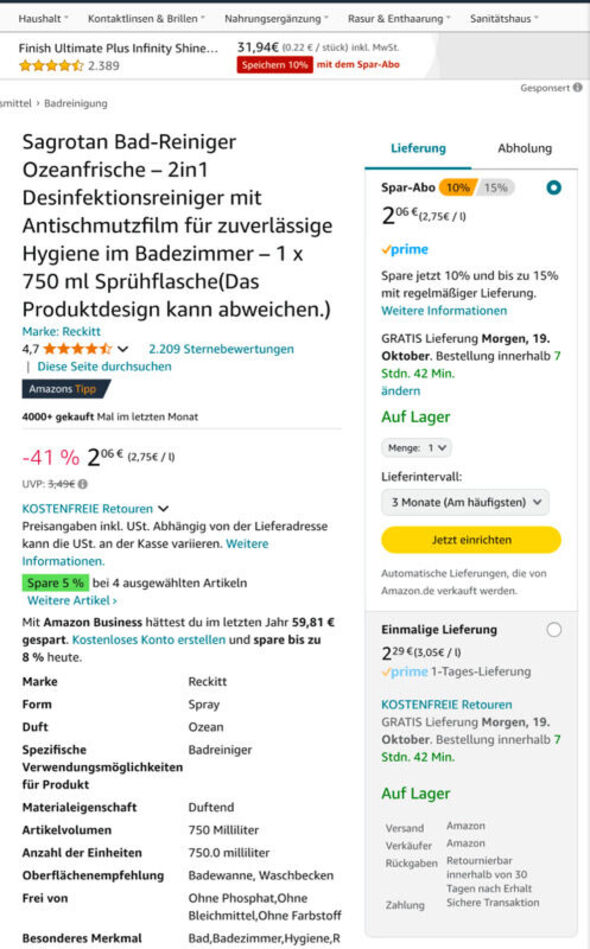Click the prime logo in Einmalige Lieferung

coord(405,672)
